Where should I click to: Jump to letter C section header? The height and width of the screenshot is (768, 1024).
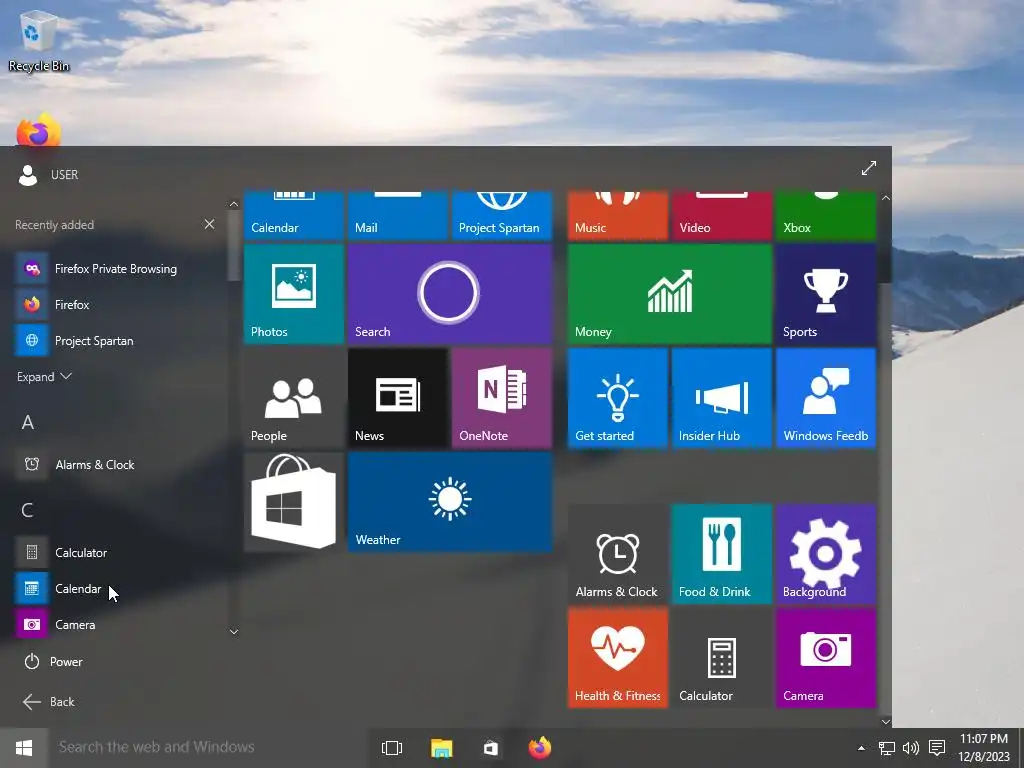click(x=27, y=510)
